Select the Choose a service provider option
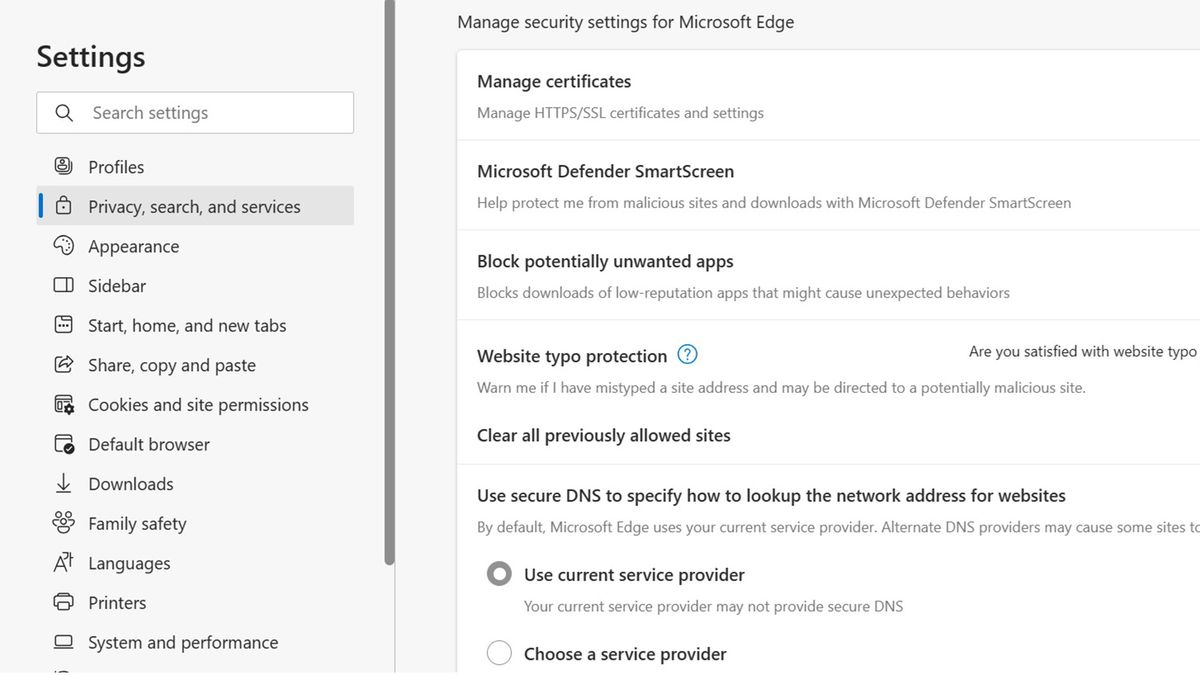Viewport: 1200px width, 675px height. coord(499,652)
